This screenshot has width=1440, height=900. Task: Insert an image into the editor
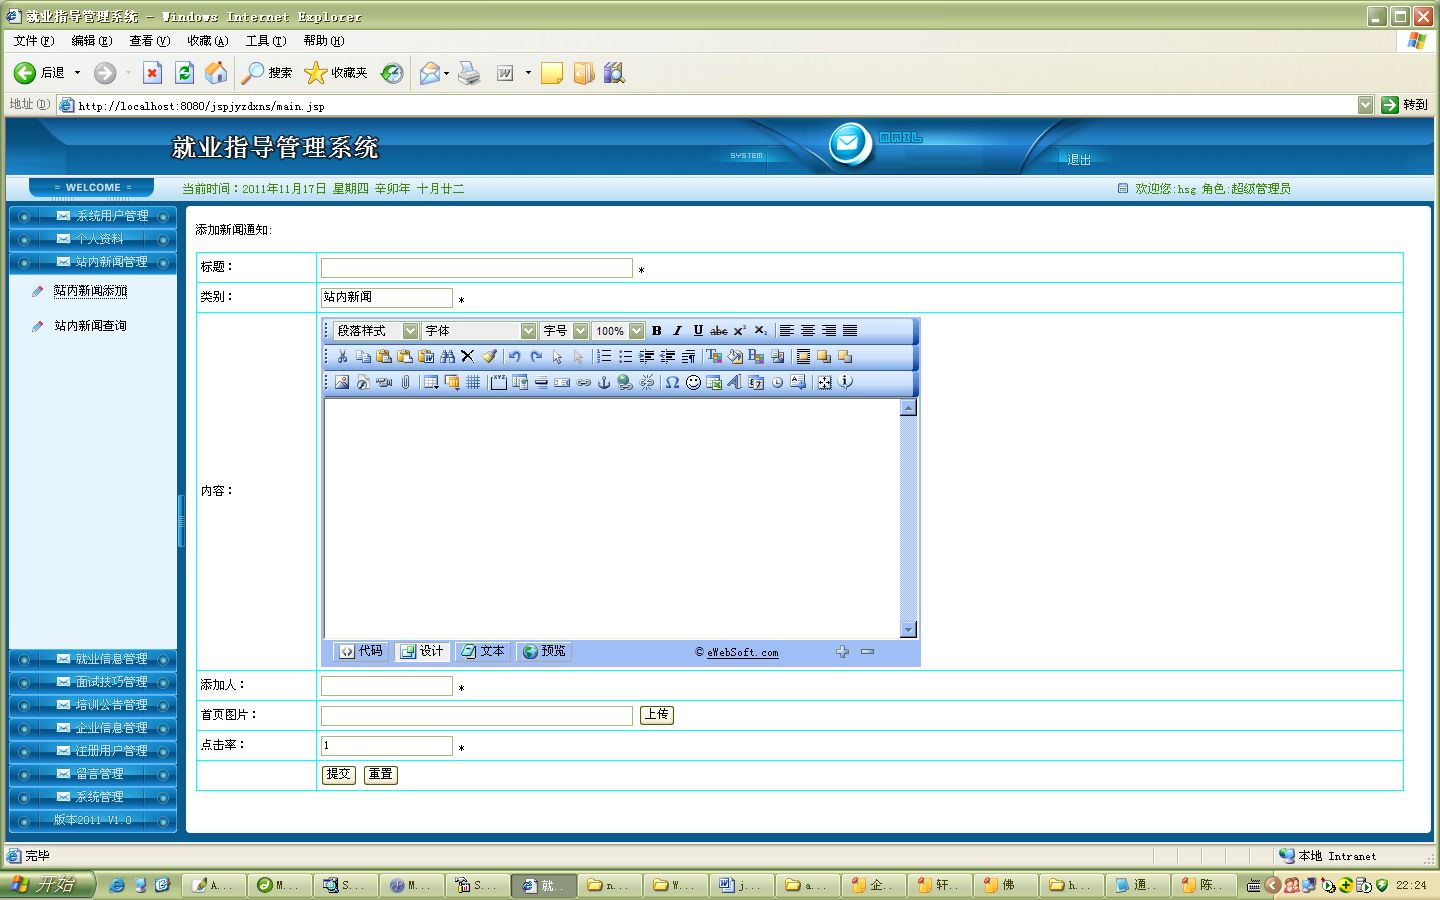(342, 383)
